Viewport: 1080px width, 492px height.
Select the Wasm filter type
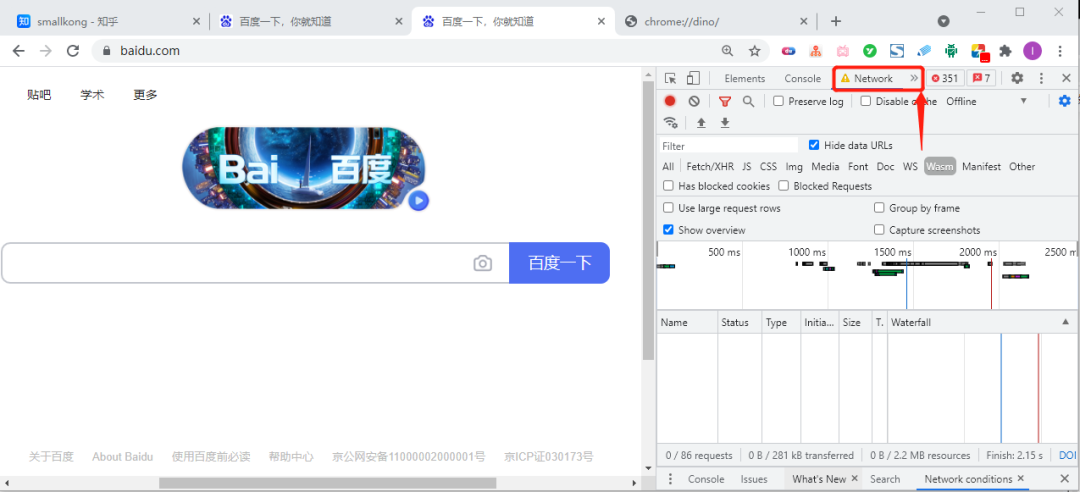click(939, 166)
